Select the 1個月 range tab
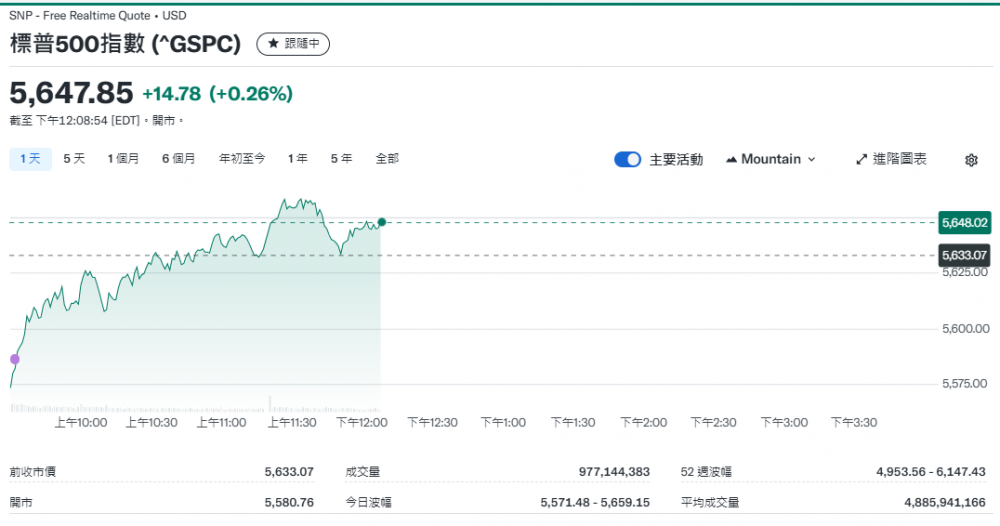 [124, 158]
